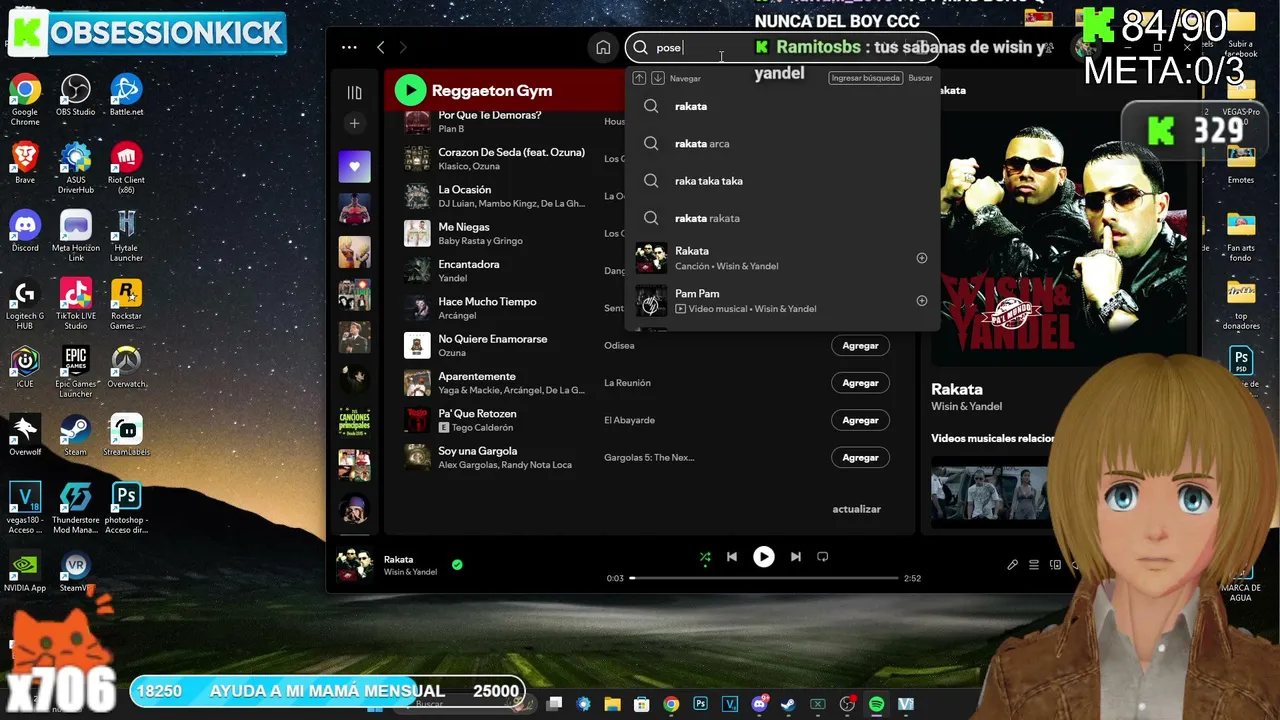Select the track "La Ocasión"
This screenshot has height=720, width=1280.
click(465, 190)
